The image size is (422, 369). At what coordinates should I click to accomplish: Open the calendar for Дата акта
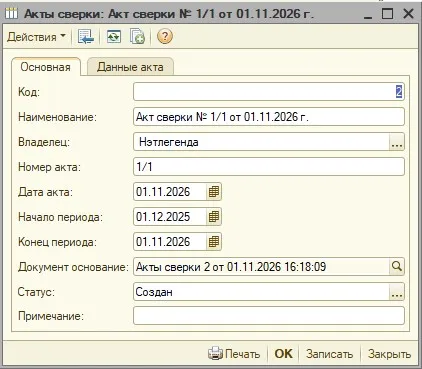coord(214,192)
